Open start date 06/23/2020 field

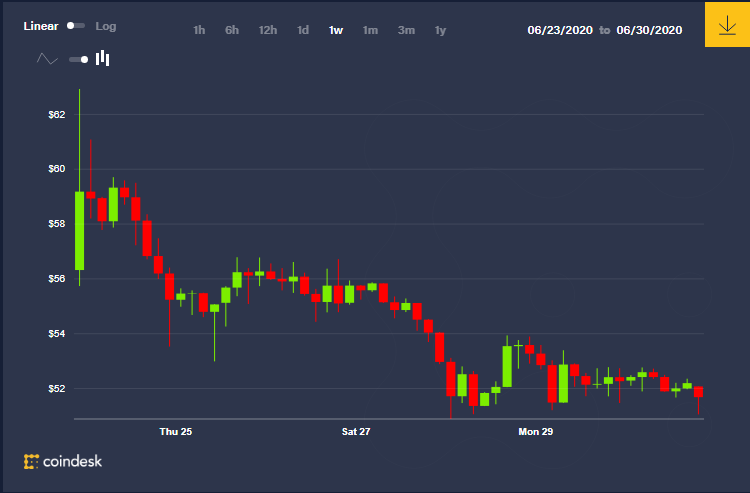[x=560, y=30]
